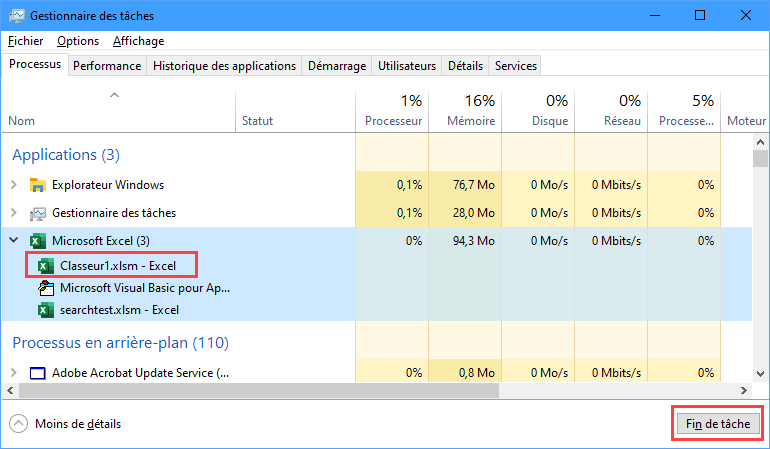Switch to the Services tab
770x449 pixels.
point(516,66)
